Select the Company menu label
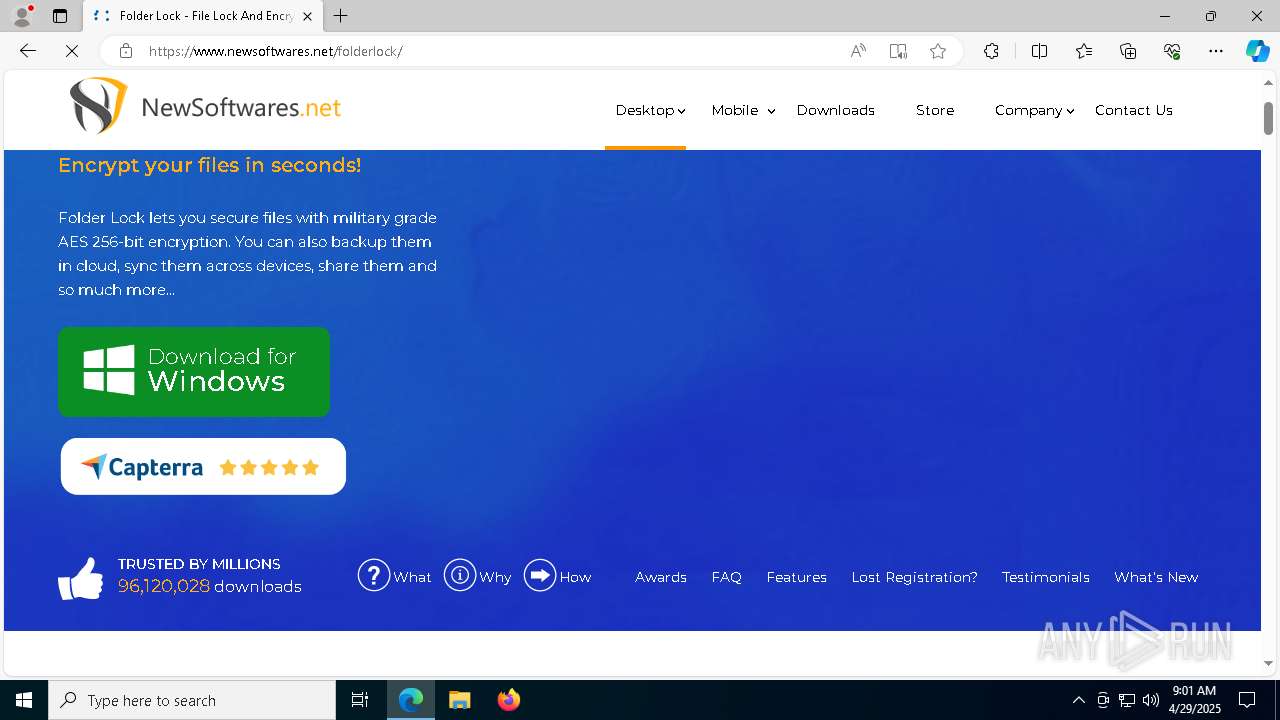This screenshot has width=1280, height=720. (x=1028, y=110)
